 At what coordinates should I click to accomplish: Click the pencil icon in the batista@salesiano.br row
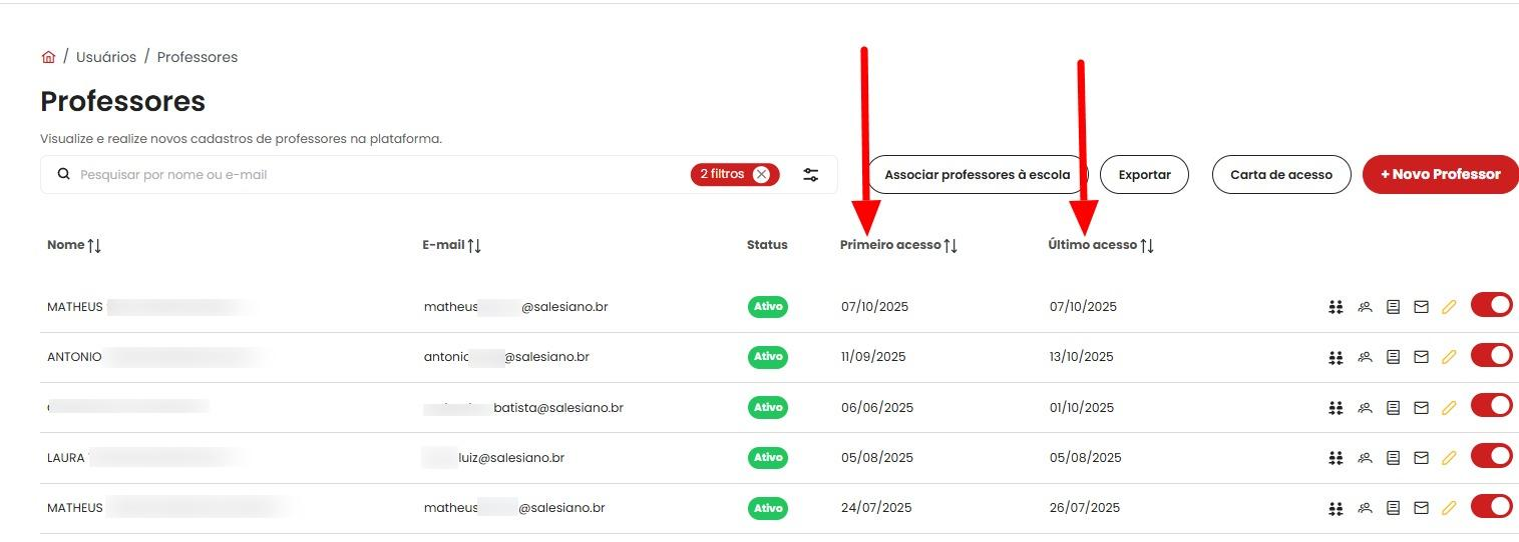[x=1448, y=408]
